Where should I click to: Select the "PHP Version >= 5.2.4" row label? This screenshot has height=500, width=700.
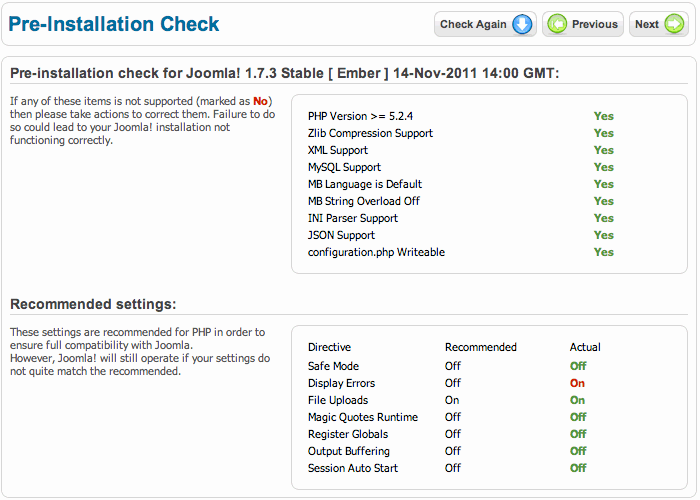coord(360,116)
